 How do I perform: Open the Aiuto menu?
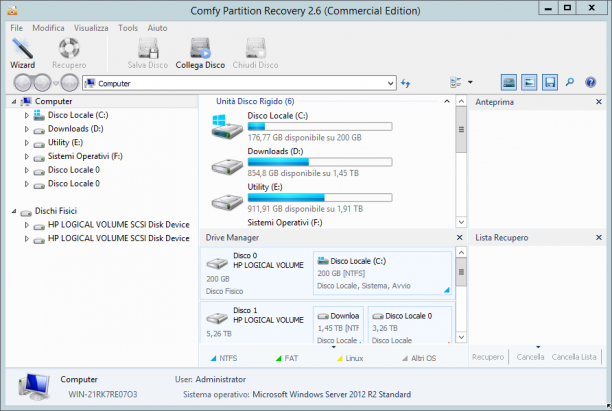[157, 28]
